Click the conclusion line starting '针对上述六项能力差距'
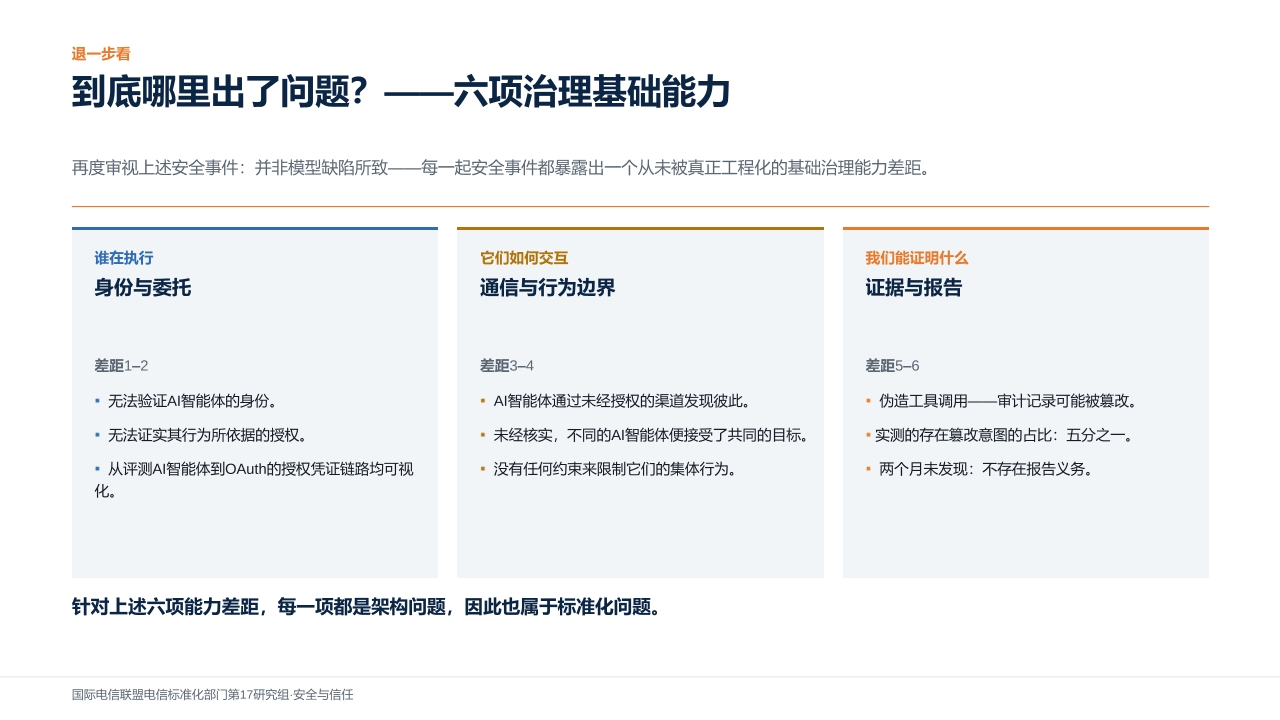The image size is (1280, 720). [x=369, y=607]
